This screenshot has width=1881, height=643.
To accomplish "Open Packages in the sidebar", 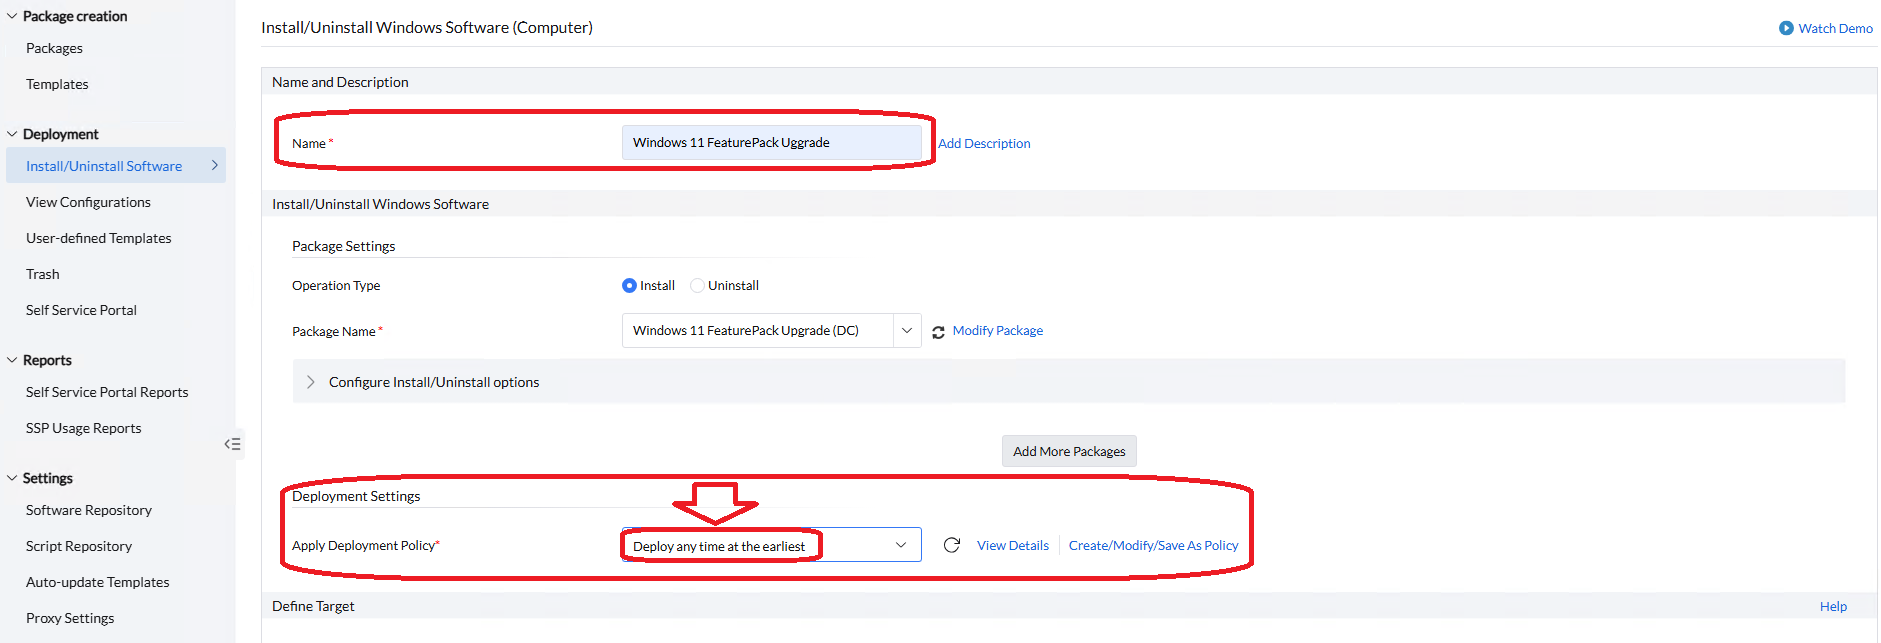I will 54,48.
